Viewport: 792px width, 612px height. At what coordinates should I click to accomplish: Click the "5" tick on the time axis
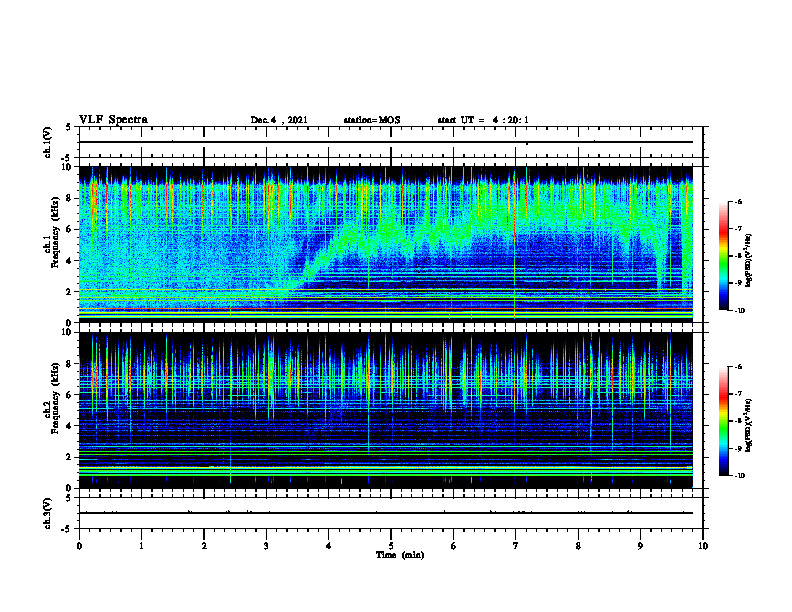(391, 546)
